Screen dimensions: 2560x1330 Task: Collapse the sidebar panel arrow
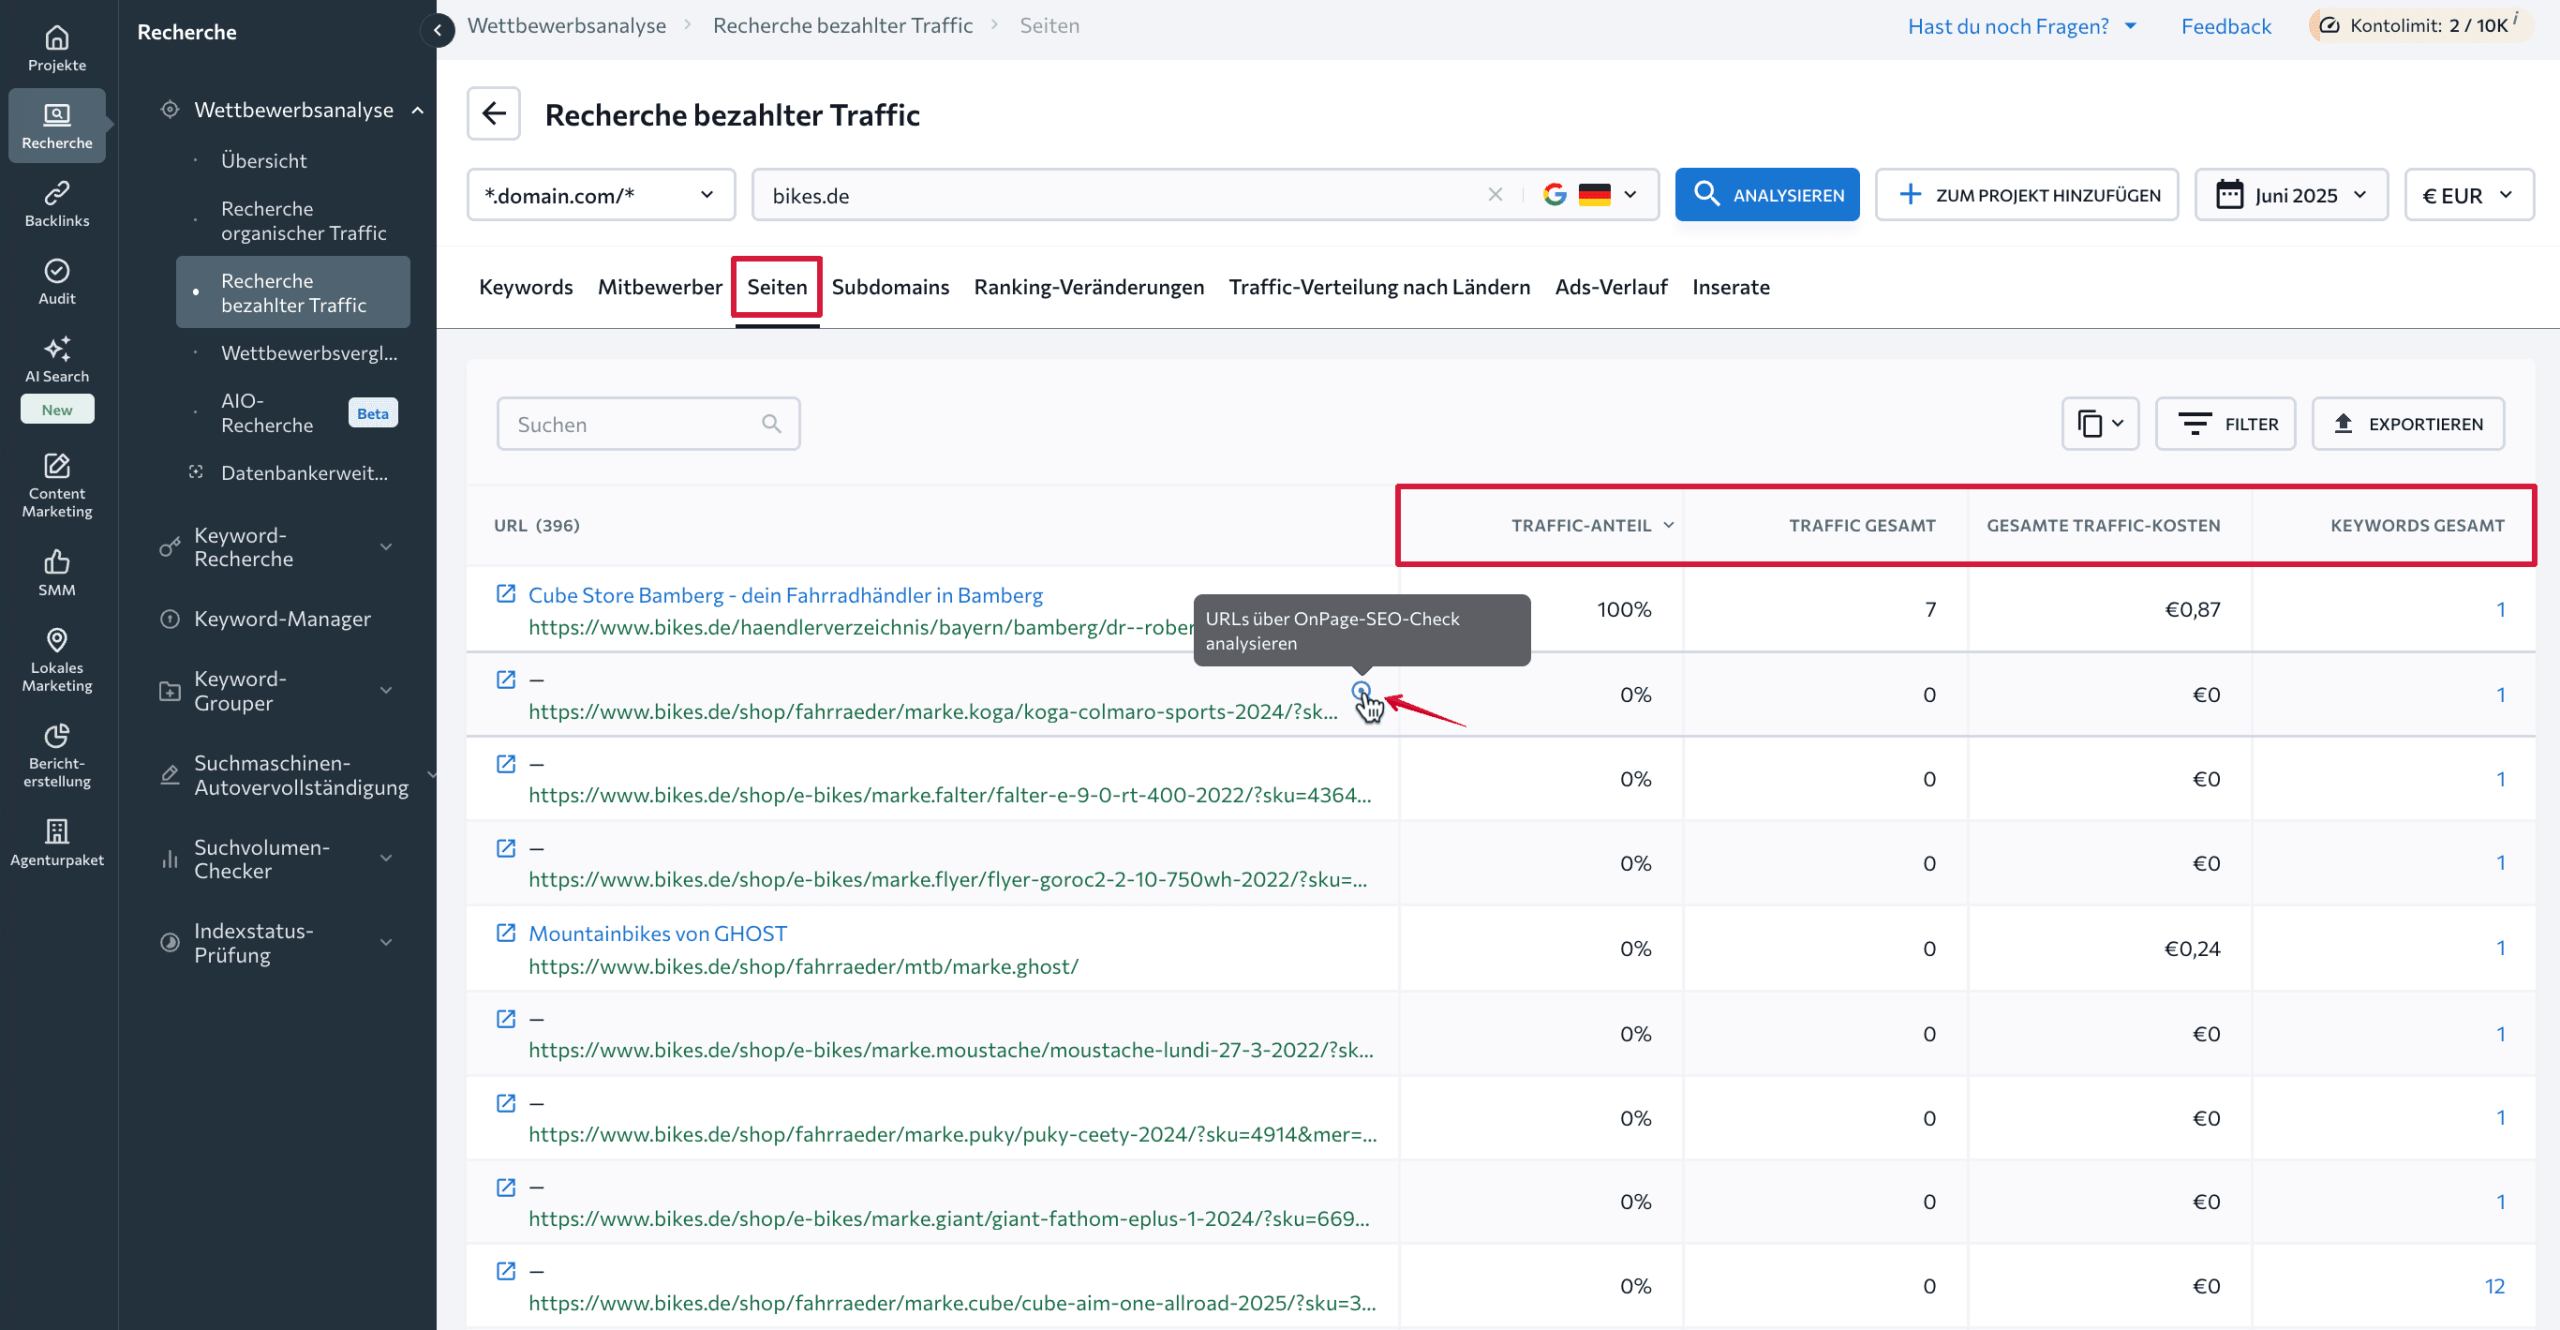pos(437,30)
